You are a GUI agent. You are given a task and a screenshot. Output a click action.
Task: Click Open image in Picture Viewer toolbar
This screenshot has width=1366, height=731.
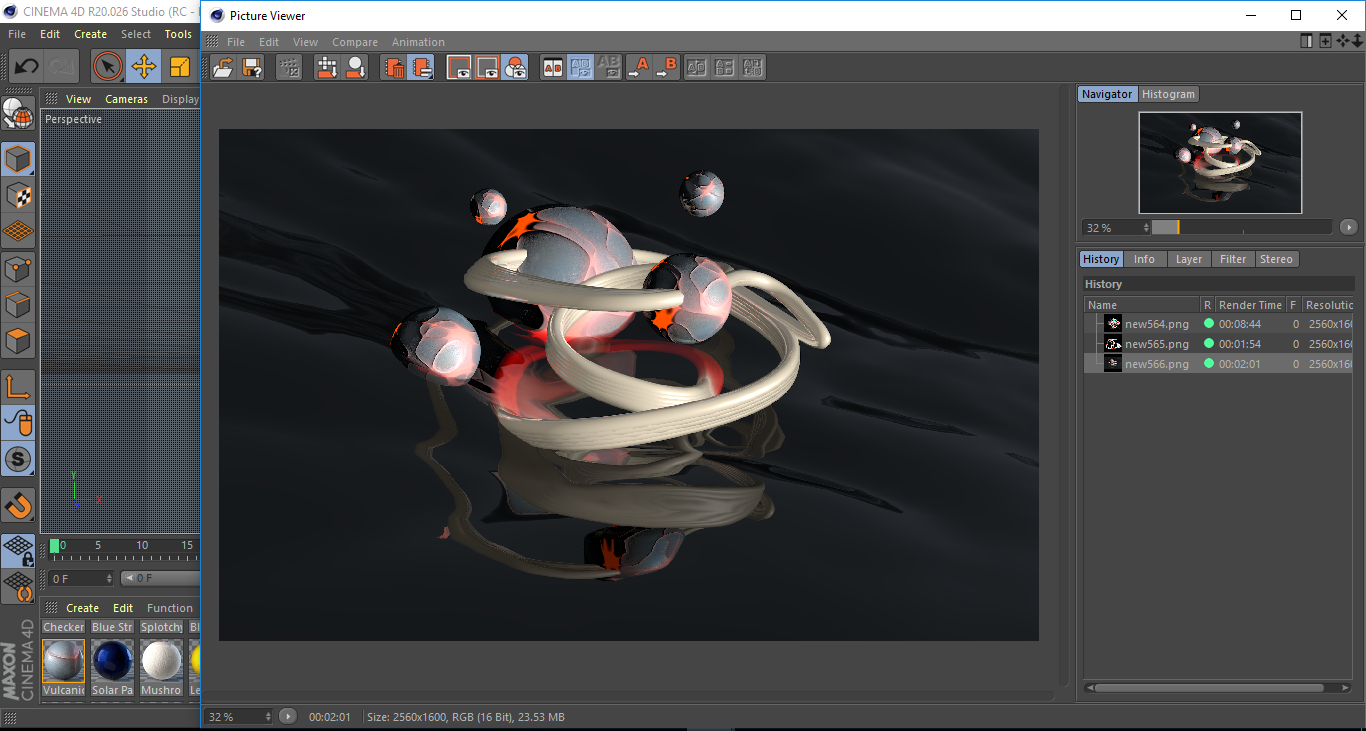pos(224,67)
